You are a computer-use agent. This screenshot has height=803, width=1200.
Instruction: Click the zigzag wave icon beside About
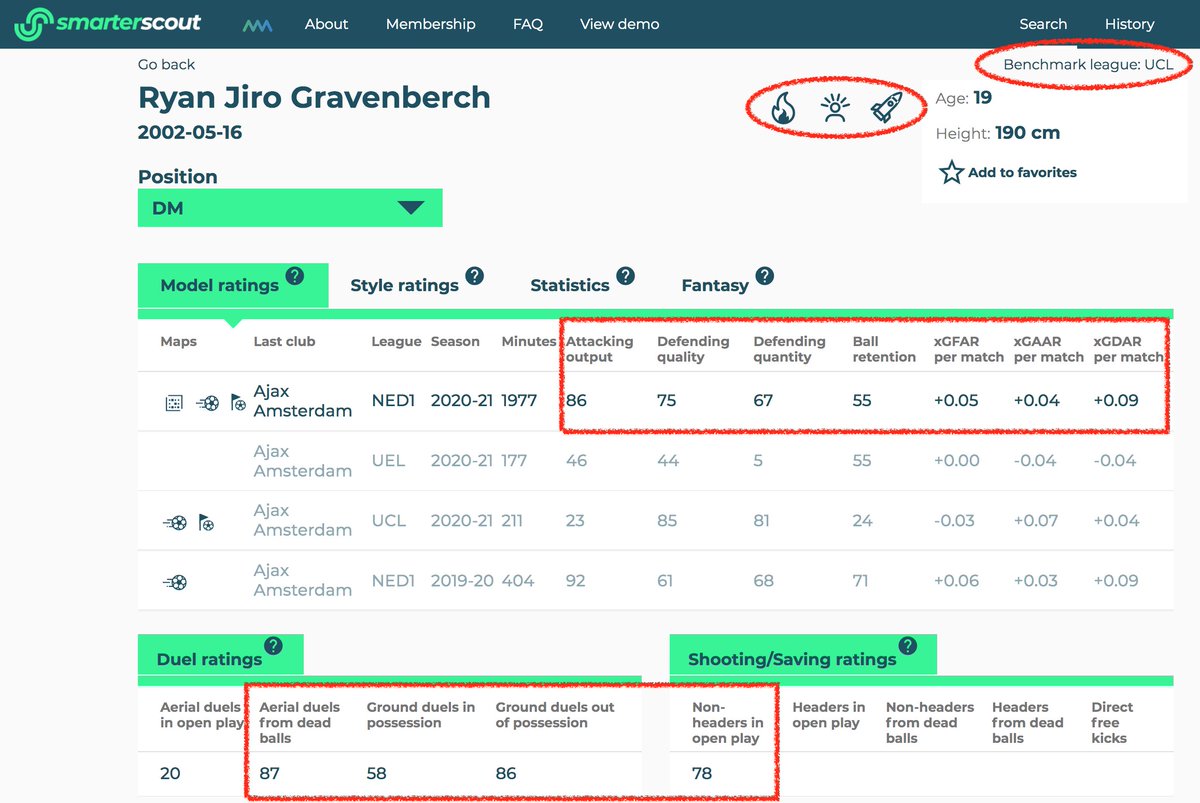(258, 24)
